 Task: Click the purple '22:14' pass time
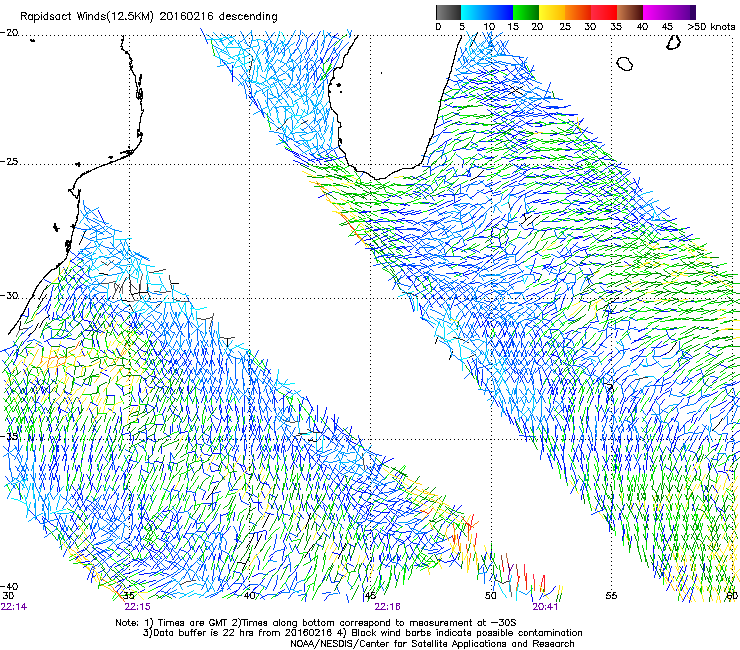14,607
